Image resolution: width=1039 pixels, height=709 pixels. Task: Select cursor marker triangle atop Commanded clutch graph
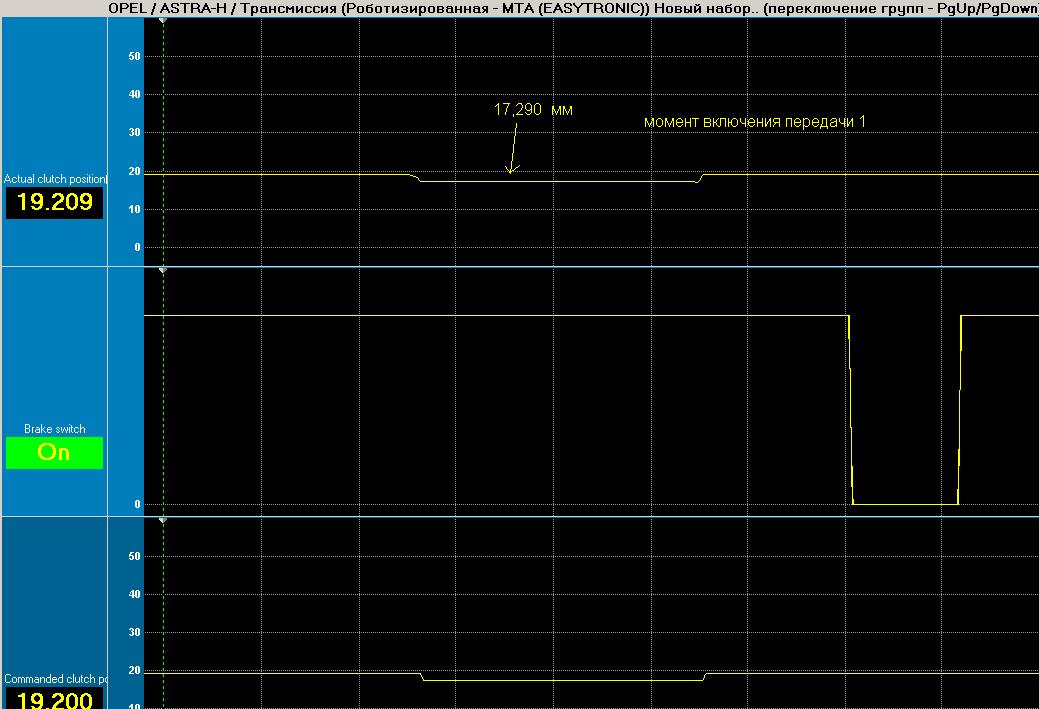point(163,520)
